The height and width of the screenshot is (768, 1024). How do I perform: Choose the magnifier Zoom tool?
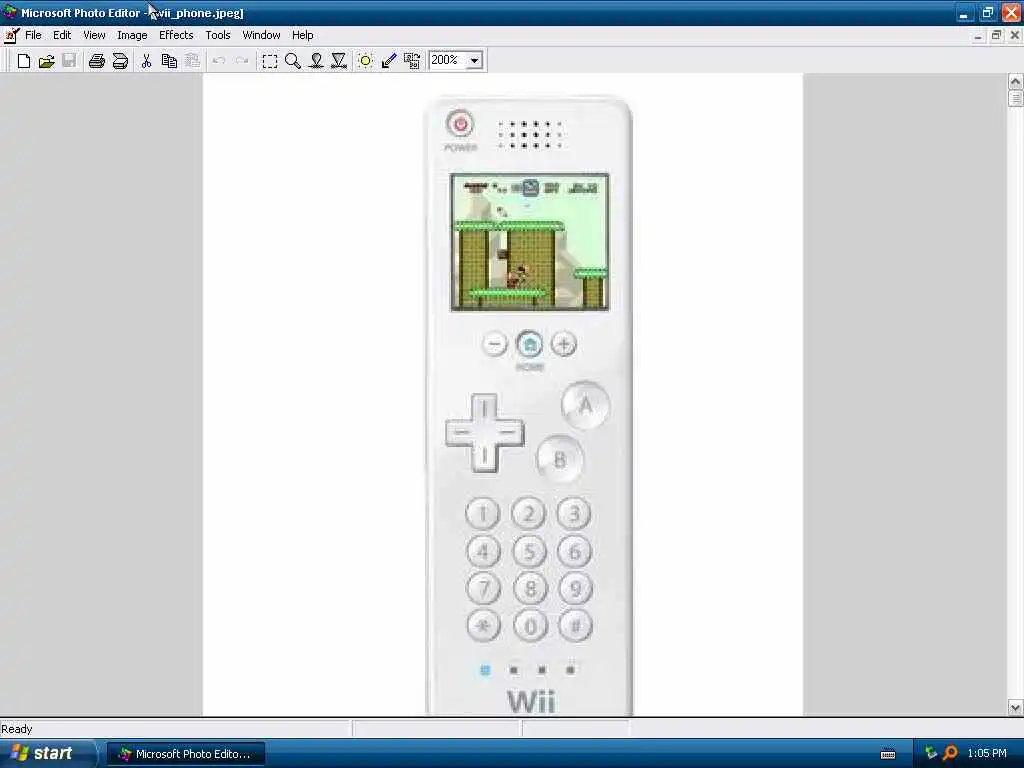tap(293, 61)
